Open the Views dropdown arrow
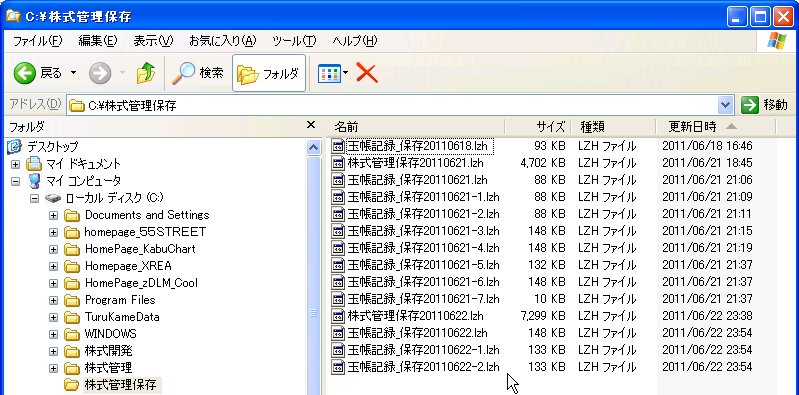Screen dimensions: 799x395 tap(345, 73)
